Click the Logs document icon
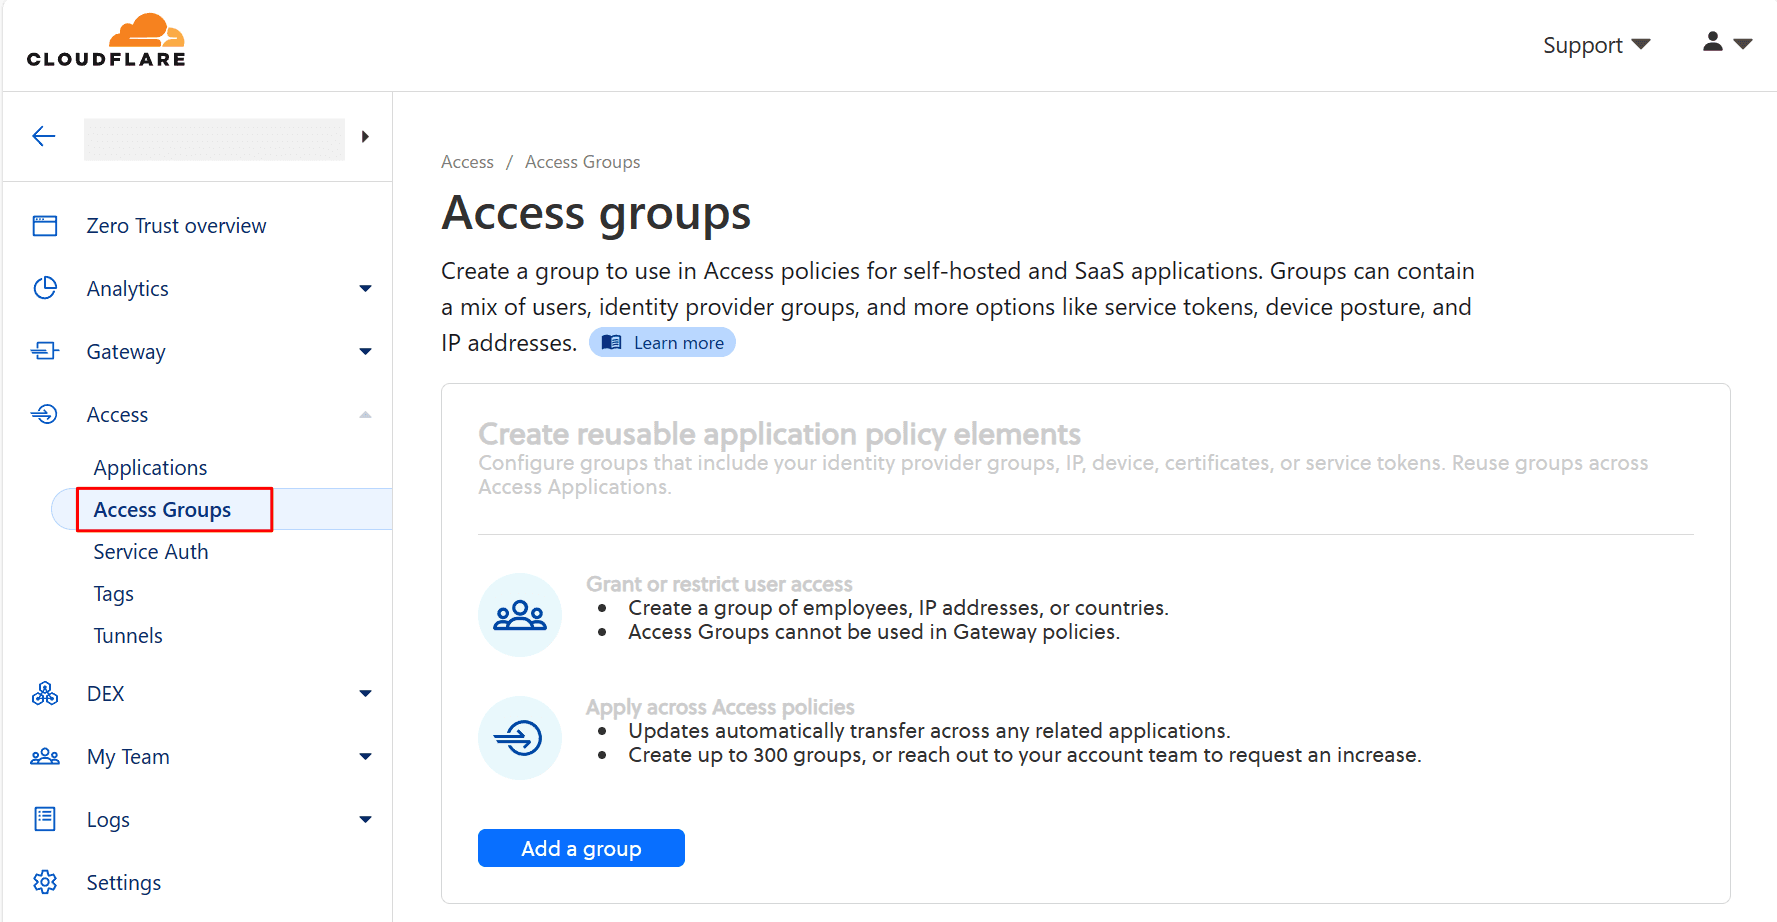Image resolution: width=1777 pixels, height=922 pixels. 45,820
